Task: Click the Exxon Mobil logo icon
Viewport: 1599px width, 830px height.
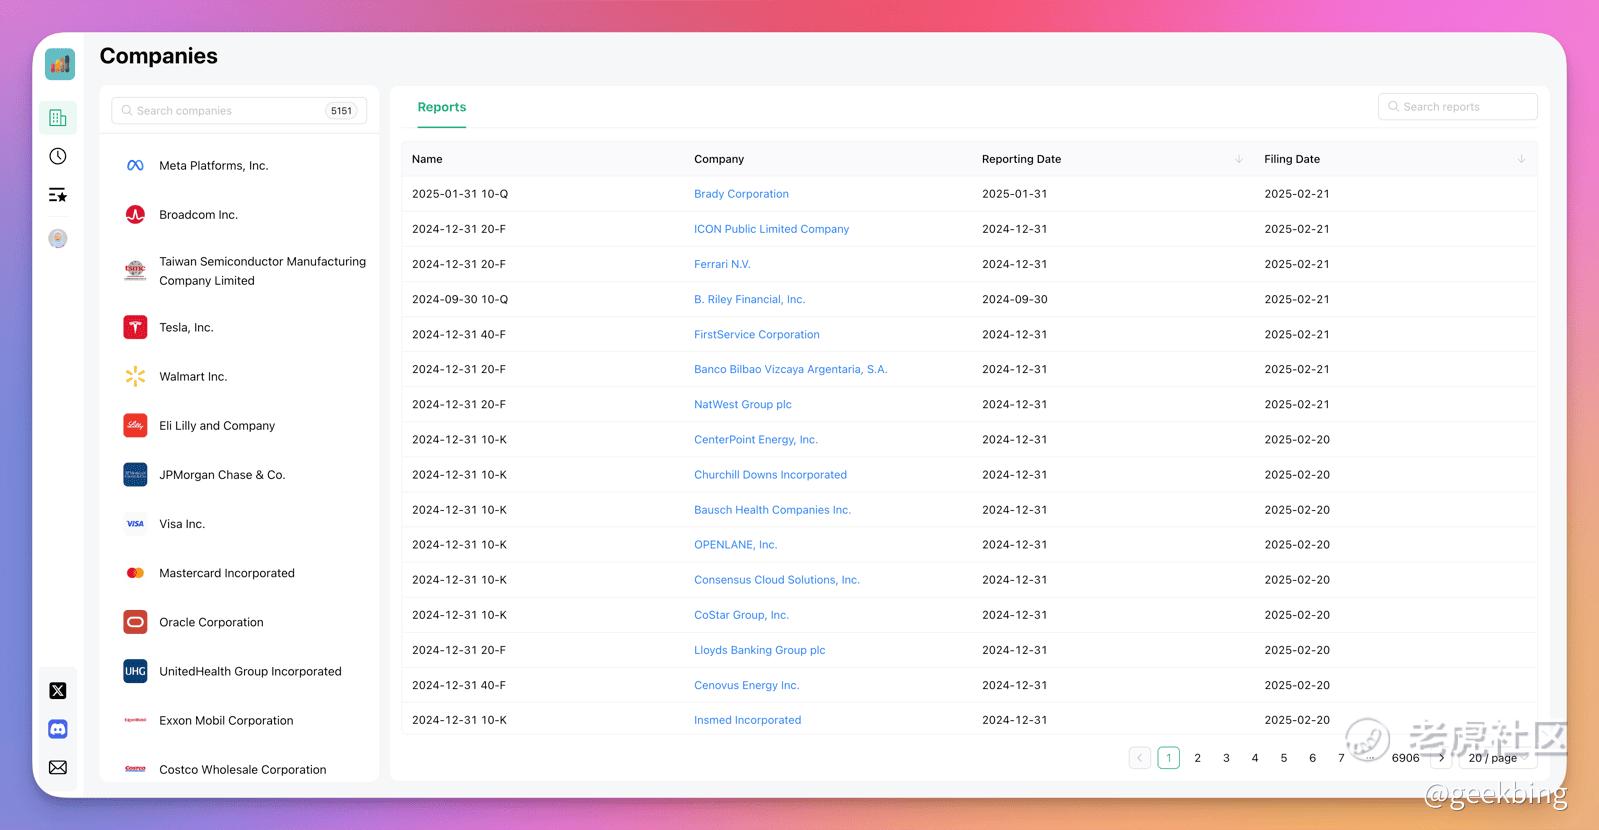Action: (x=135, y=720)
